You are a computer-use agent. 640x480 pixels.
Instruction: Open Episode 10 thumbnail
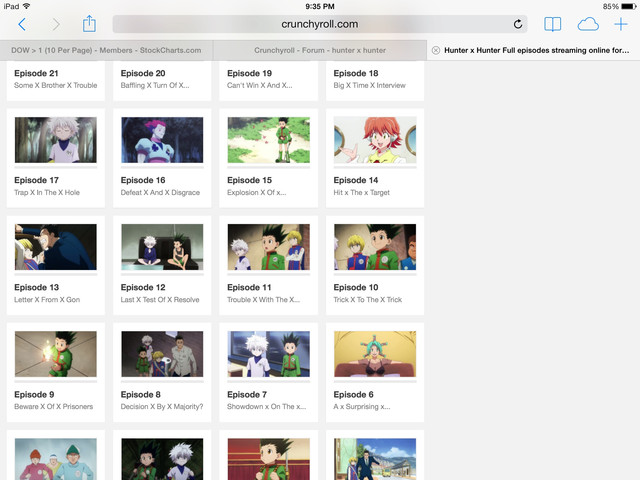(x=375, y=247)
